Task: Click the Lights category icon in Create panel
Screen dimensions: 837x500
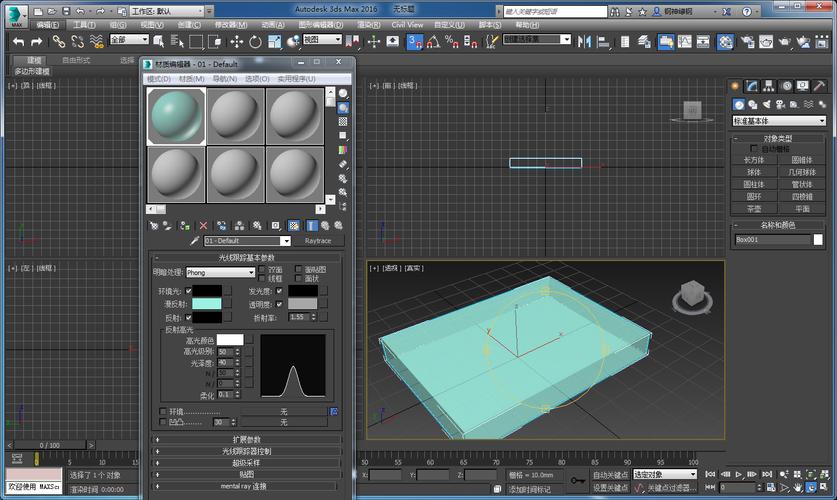Action: coord(765,104)
